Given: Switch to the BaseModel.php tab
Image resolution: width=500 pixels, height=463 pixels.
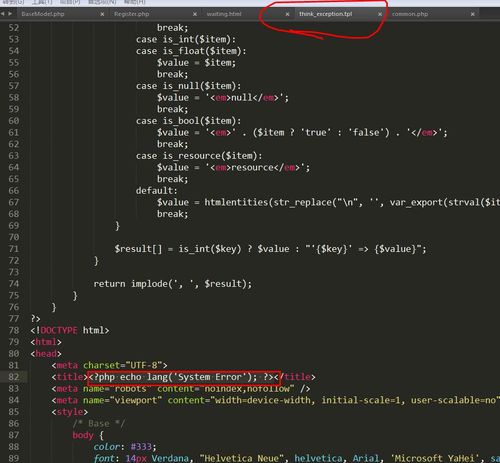Looking at the screenshot, I should click(43, 14).
